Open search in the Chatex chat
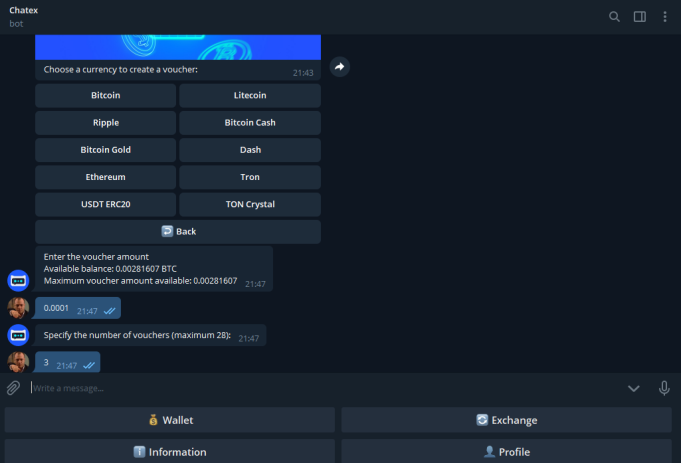This screenshot has height=463, width=681. pyautogui.click(x=614, y=17)
